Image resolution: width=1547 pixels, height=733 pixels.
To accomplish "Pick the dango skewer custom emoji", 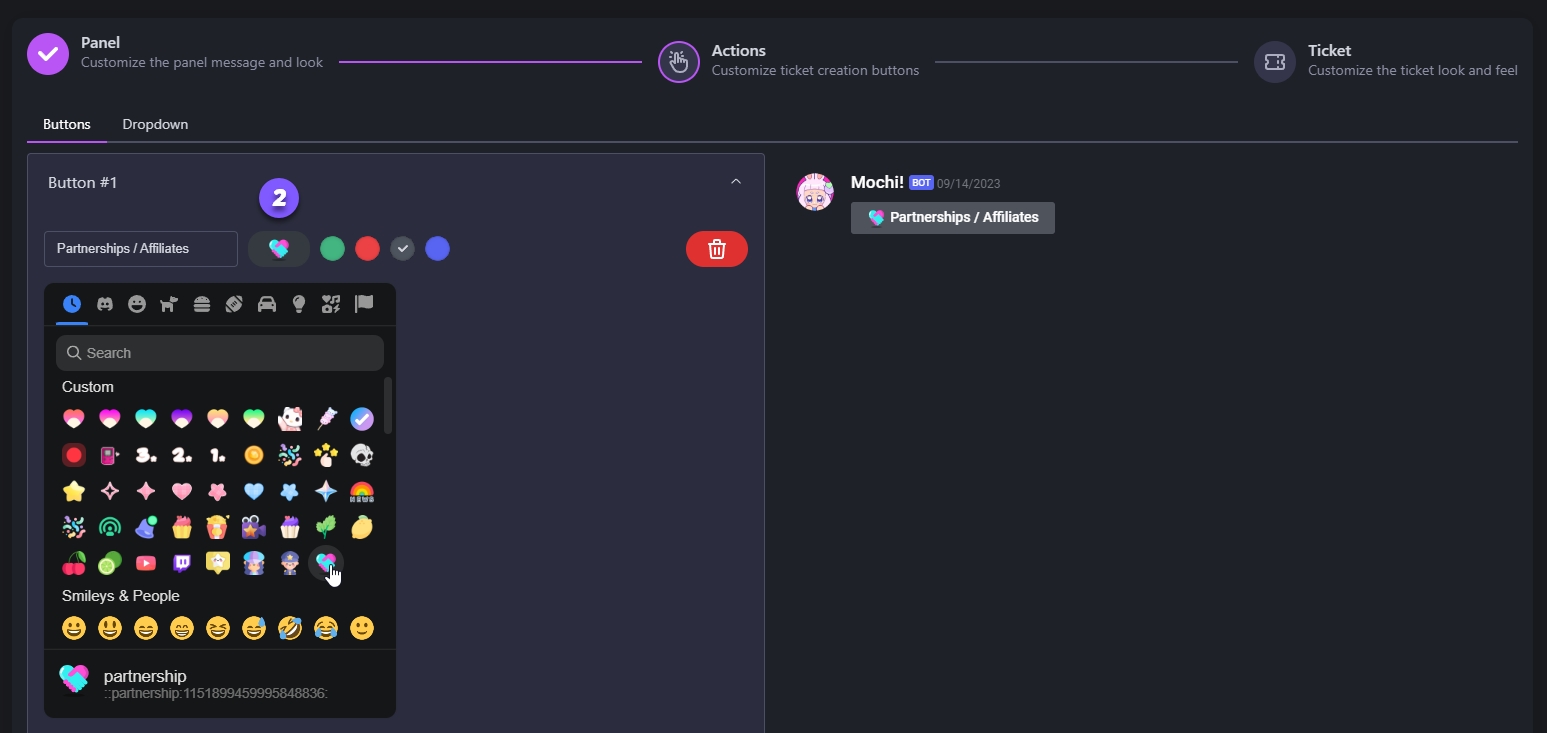I will (326, 419).
